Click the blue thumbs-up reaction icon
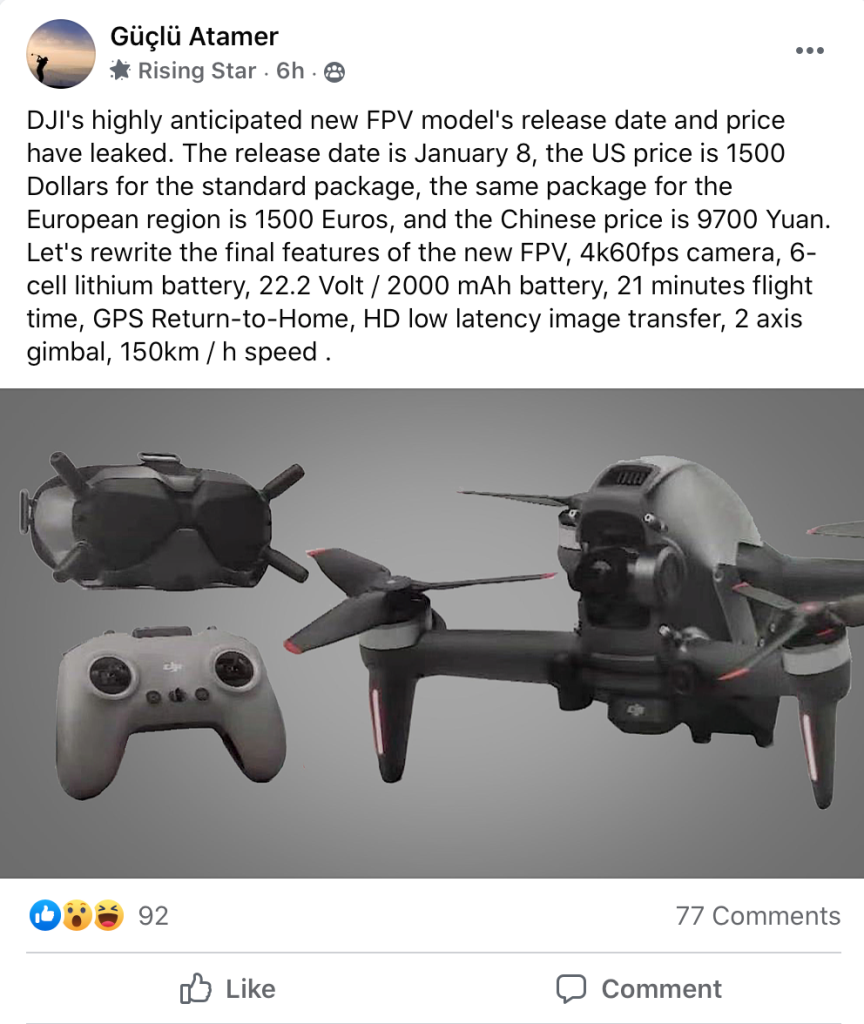Image resolution: width=864 pixels, height=1024 pixels. click(45, 916)
